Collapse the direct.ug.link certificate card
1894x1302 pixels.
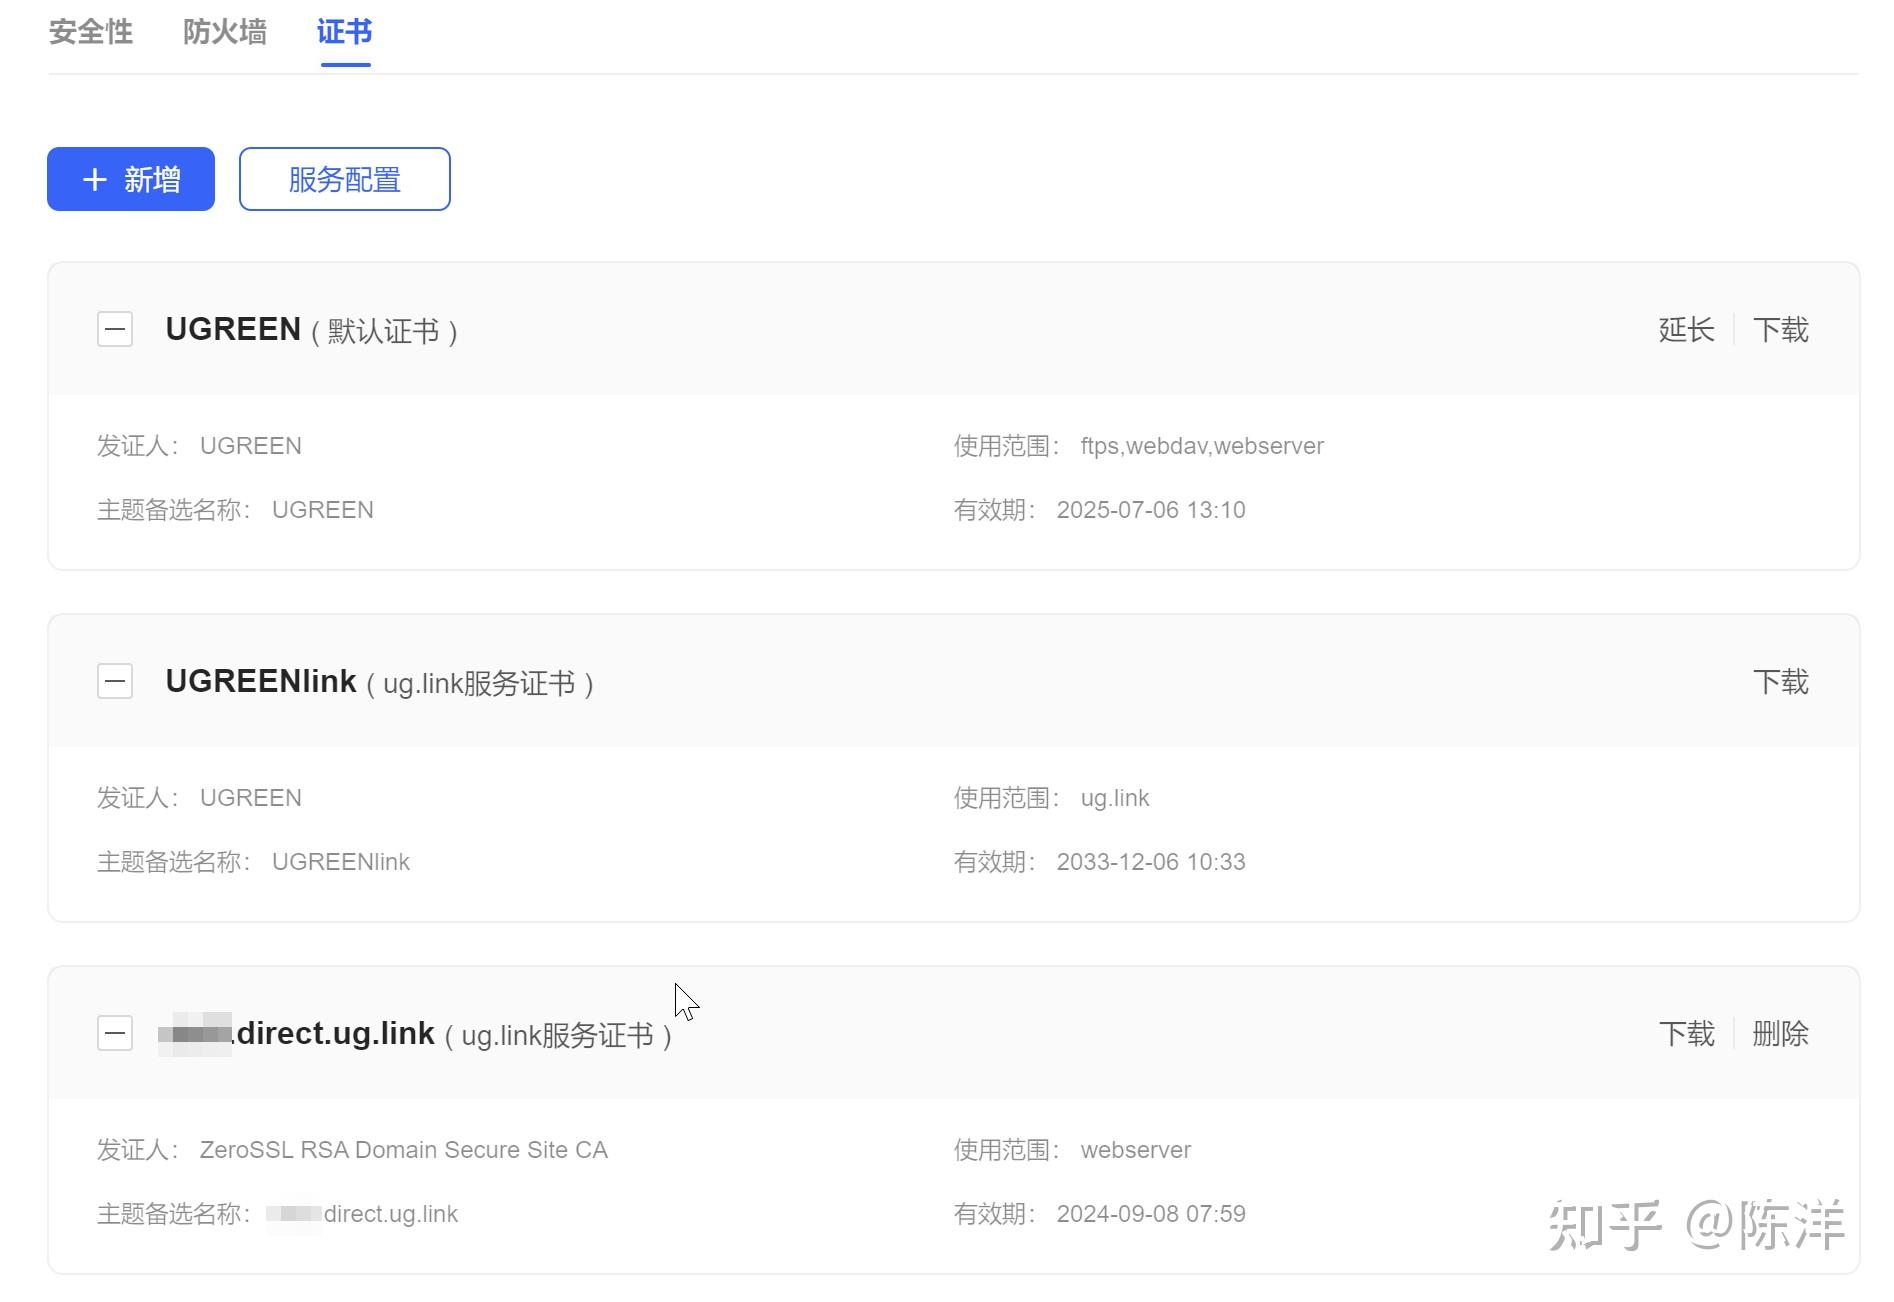pyautogui.click(x=115, y=1033)
